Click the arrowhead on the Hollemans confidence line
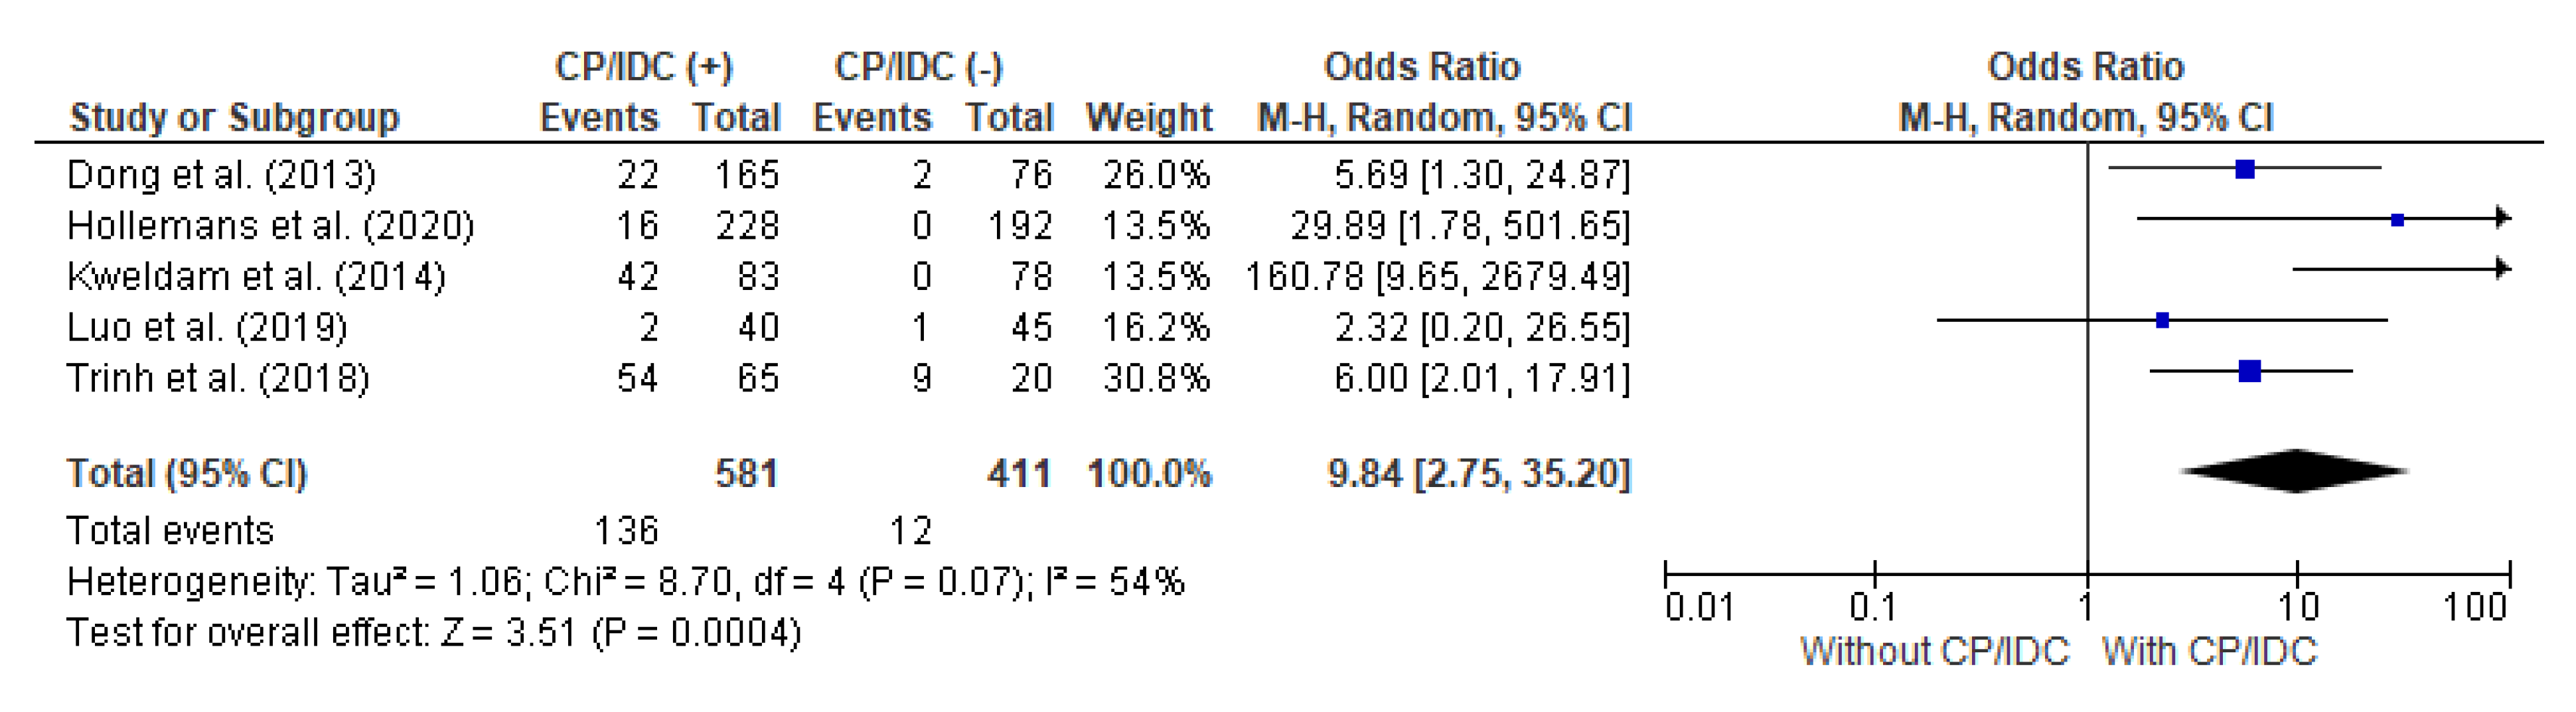 pos(2503,217)
